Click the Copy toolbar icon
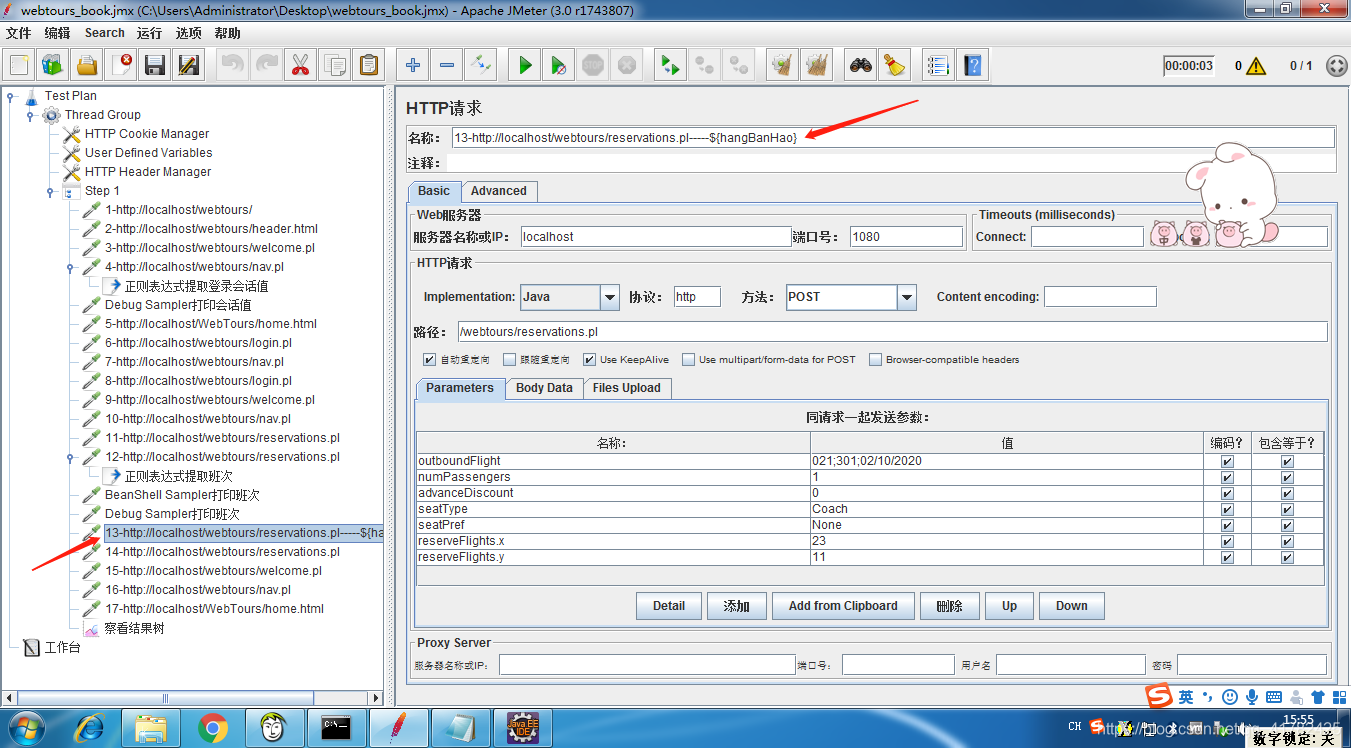 (x=334, y=65)
